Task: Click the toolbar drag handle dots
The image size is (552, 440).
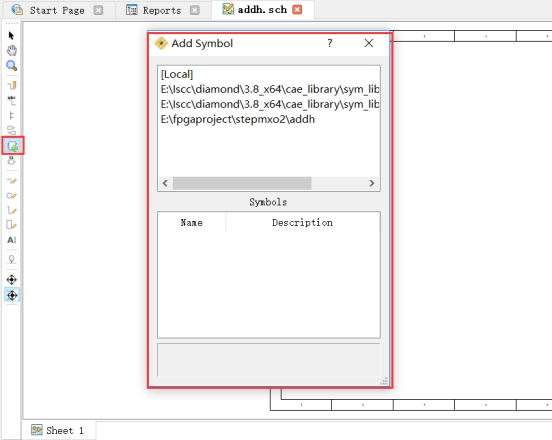Action: click(x=12, y=24)
